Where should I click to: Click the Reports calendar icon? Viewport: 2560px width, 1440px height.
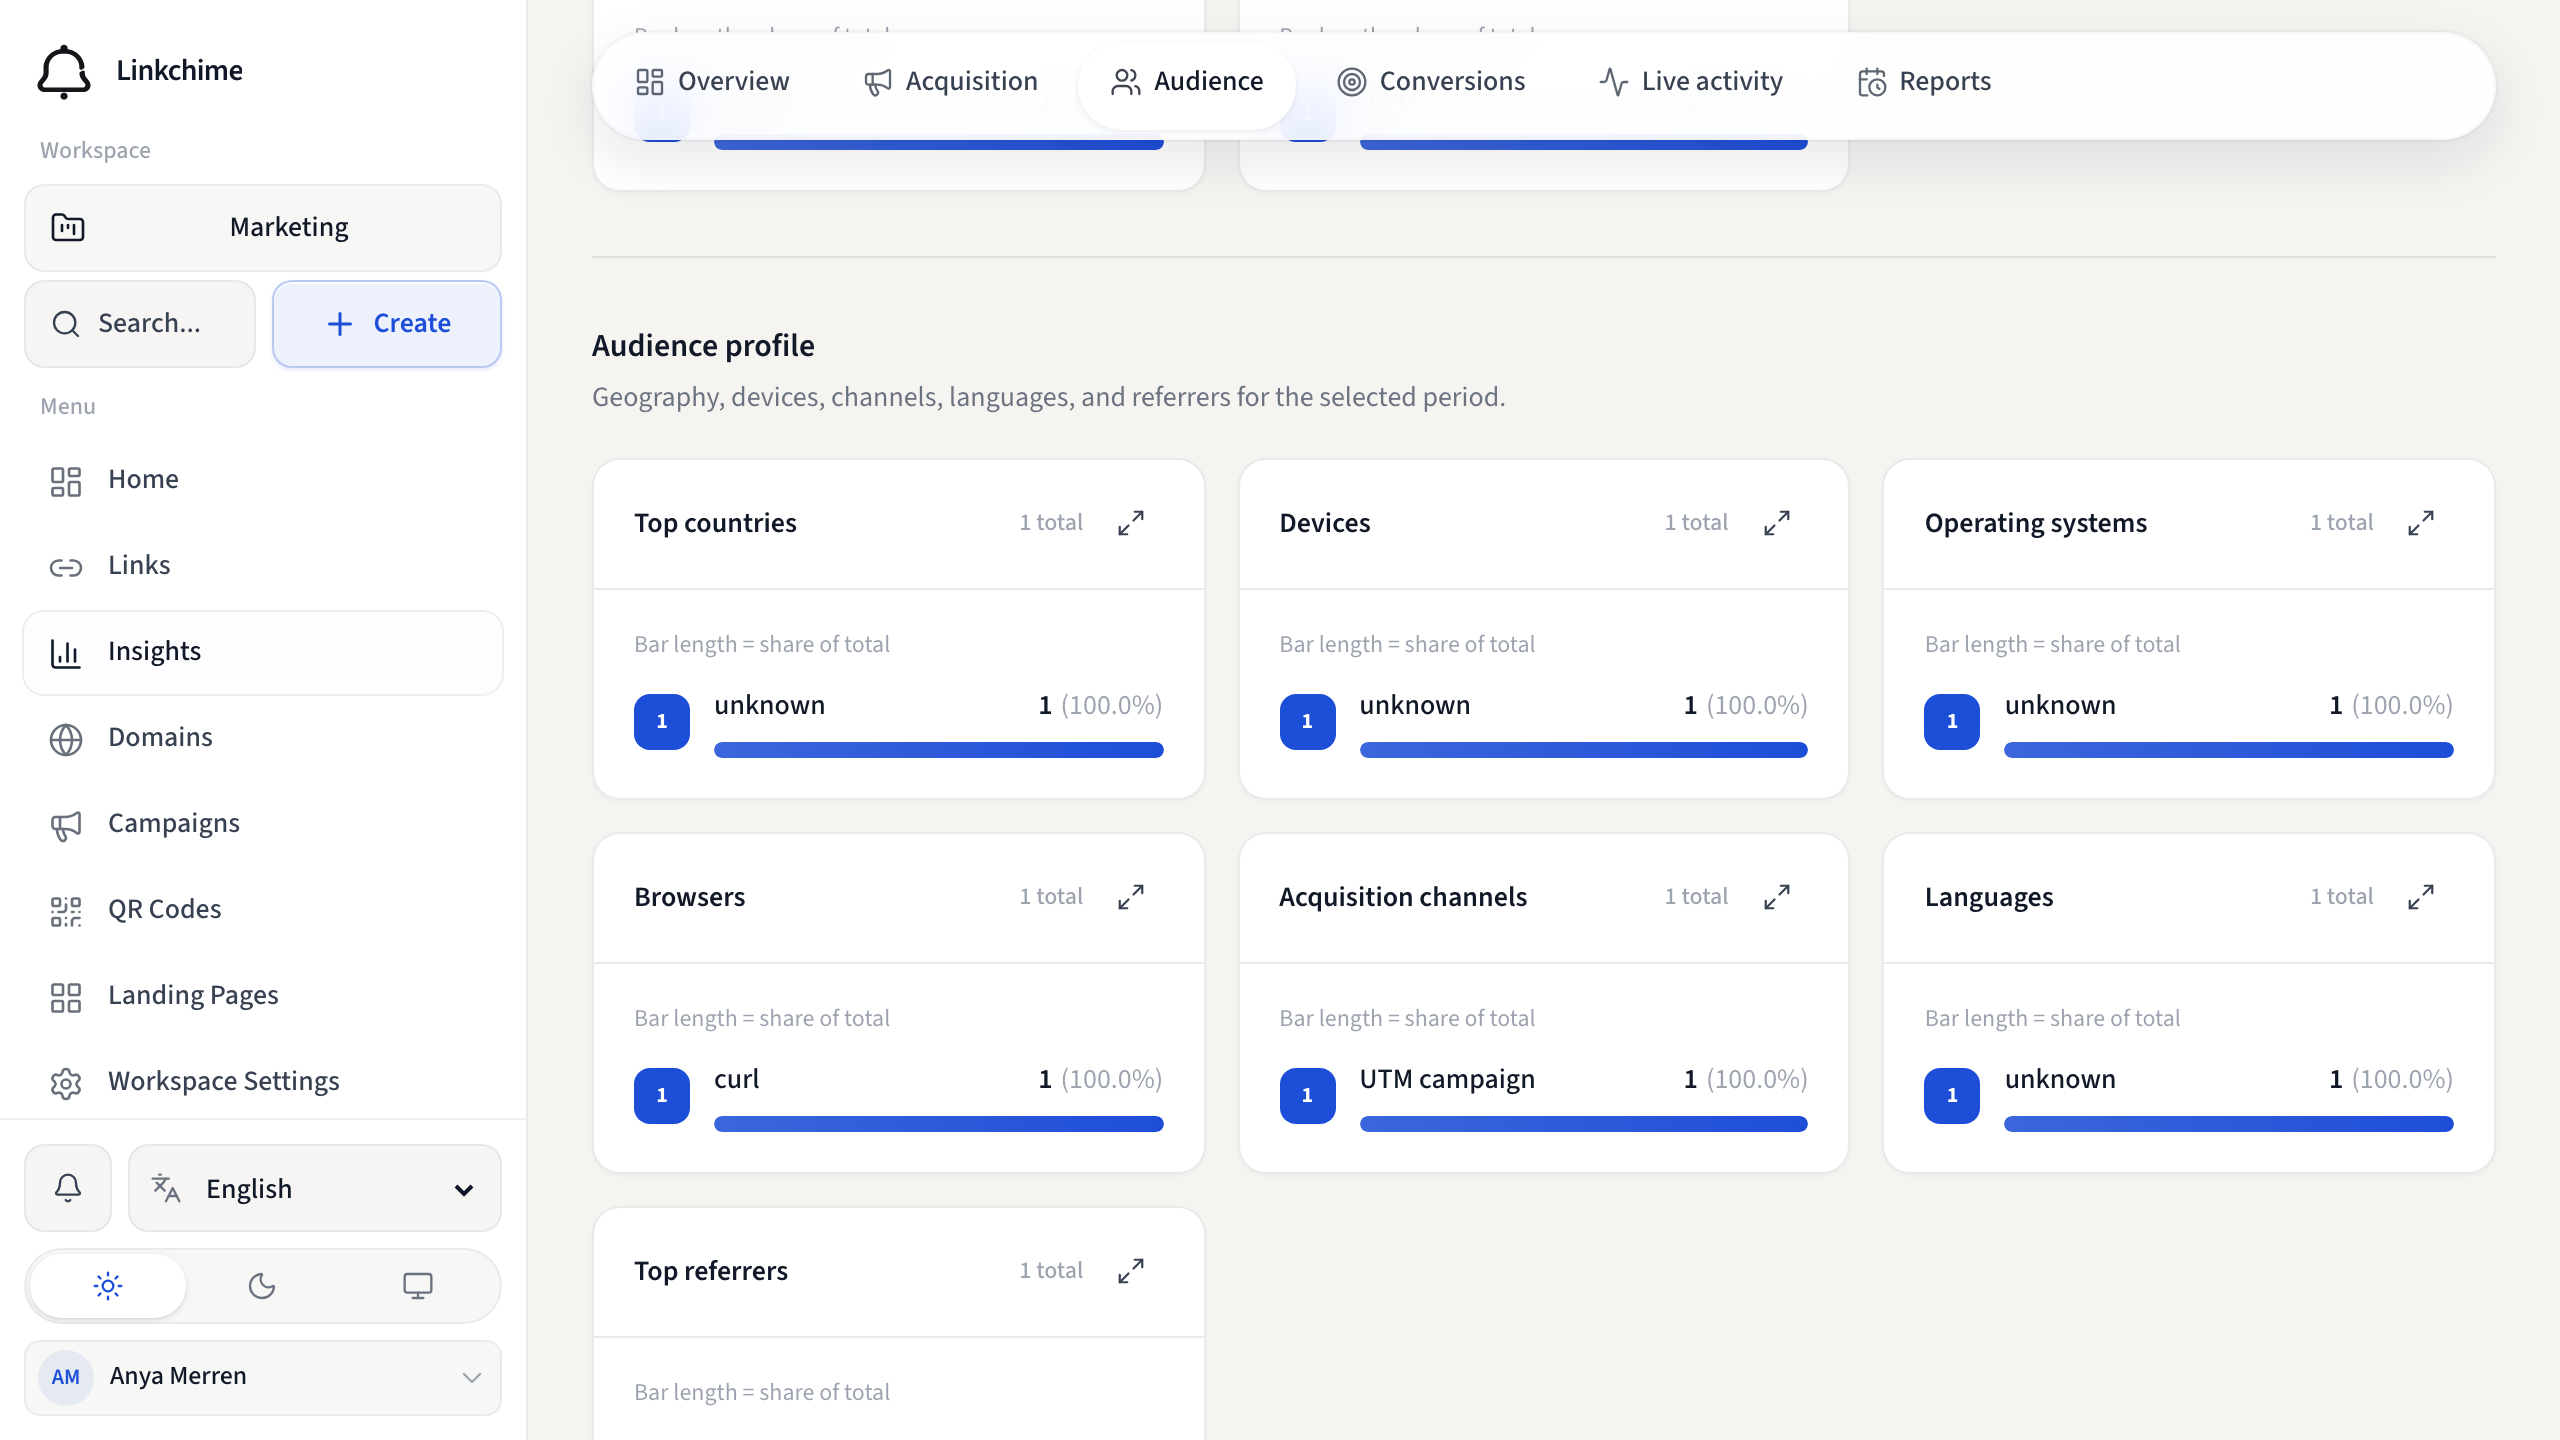point(1872,82)
